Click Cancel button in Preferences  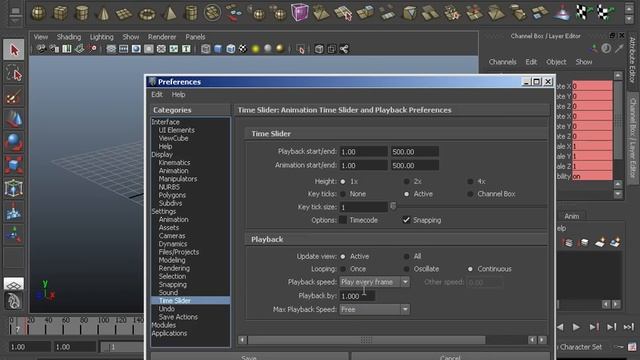pyautogui.click(x=450, y=356)
